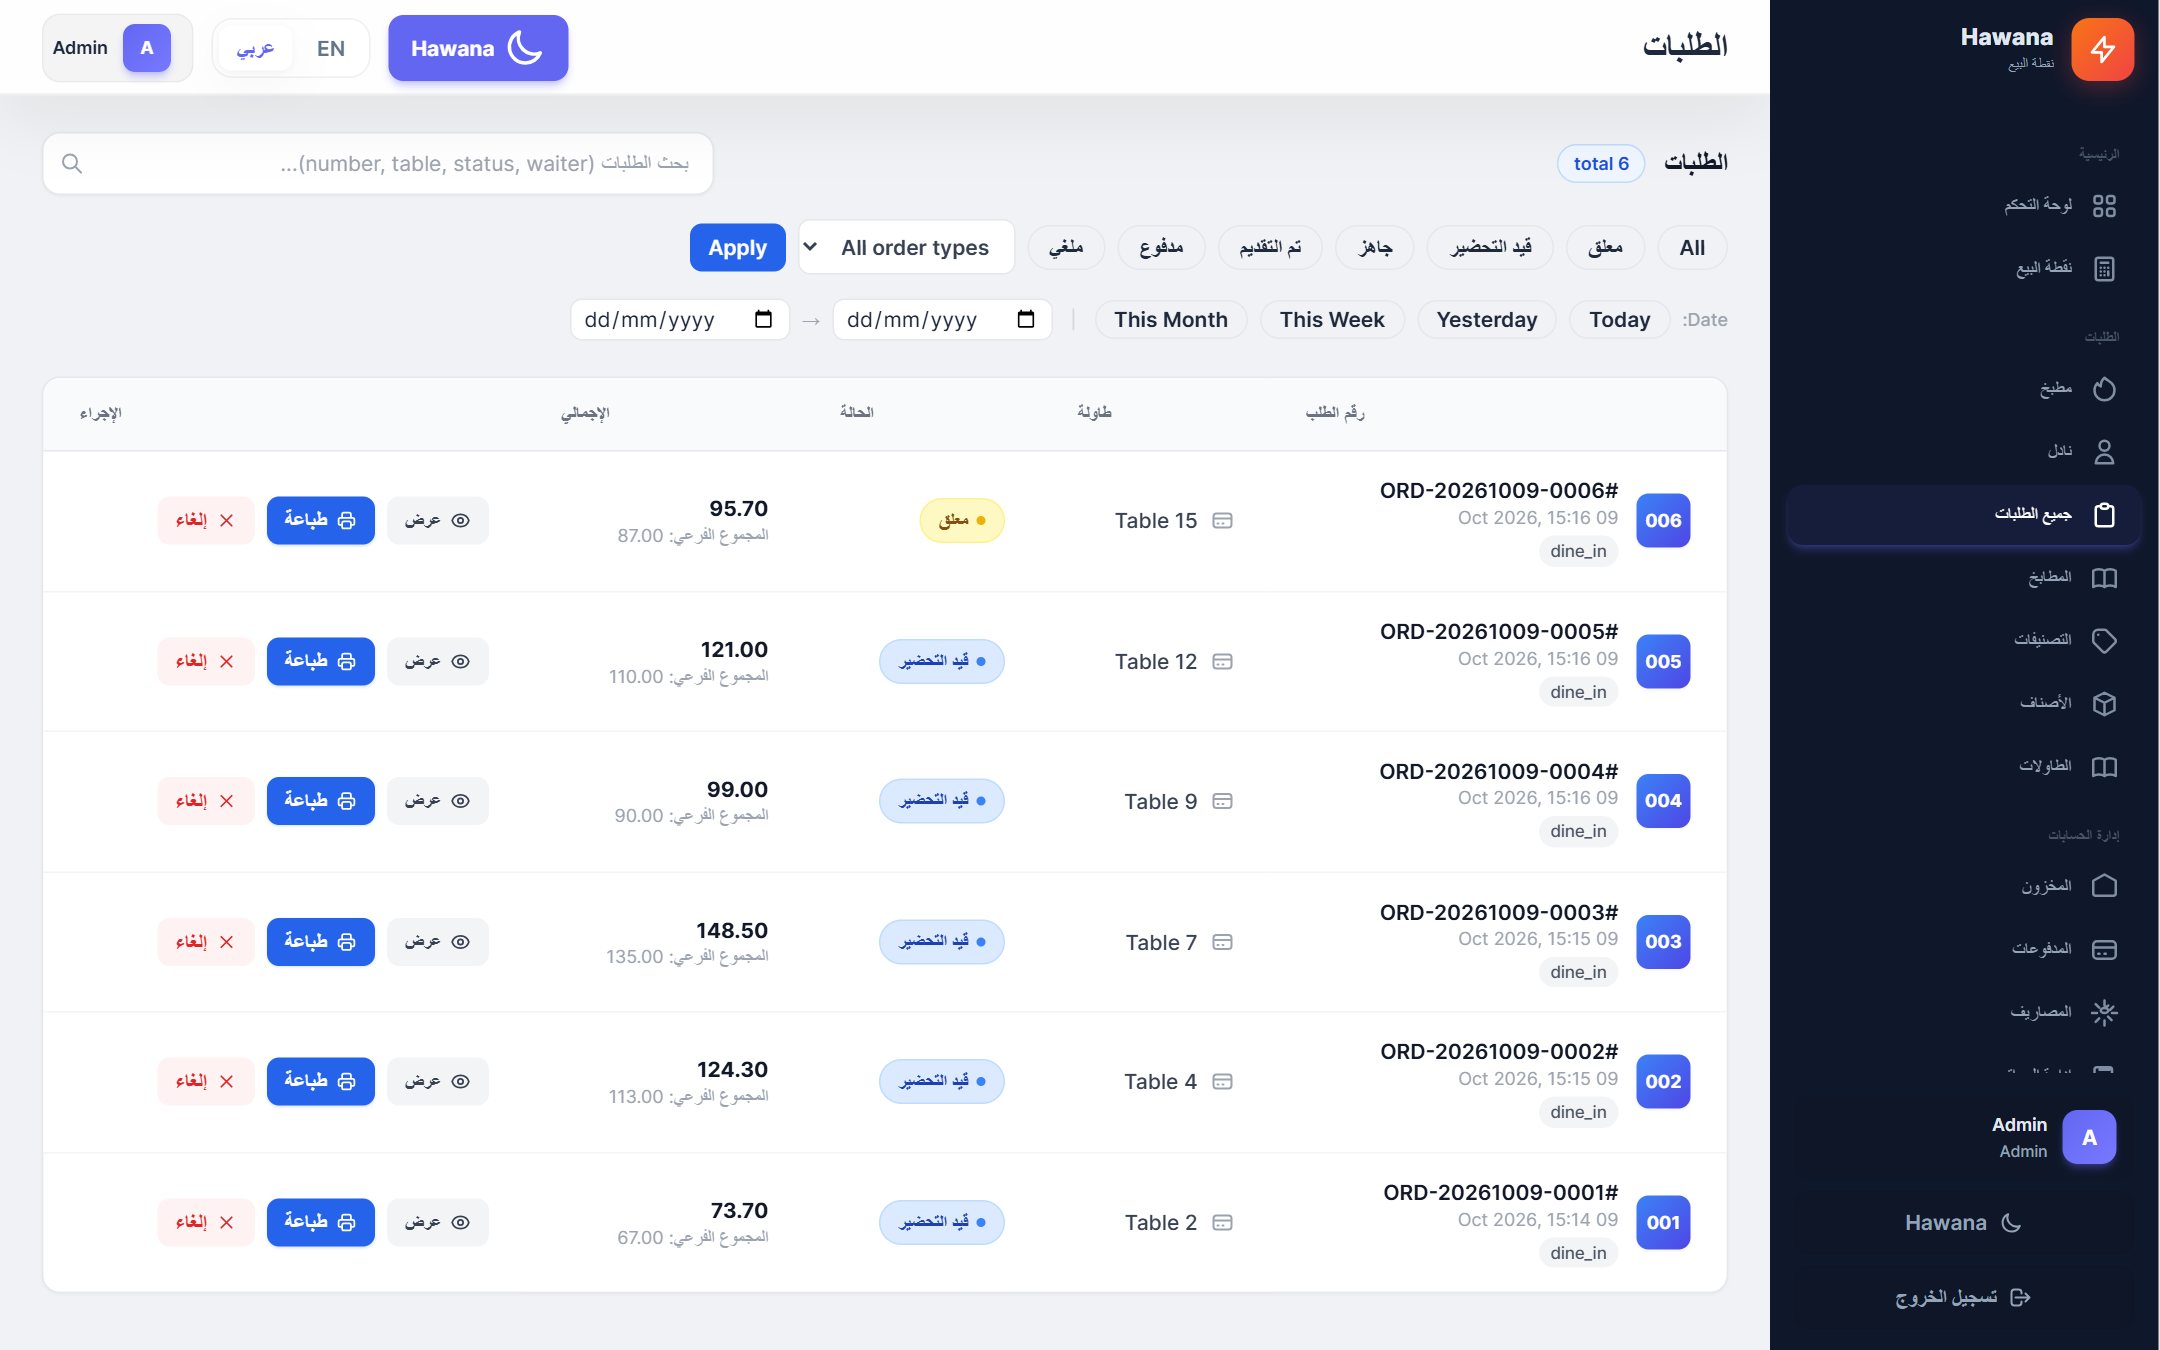This screenshot has width=2160, height=1350.
Task: Select the Yesterday date filter
Action: (1487, 319)
